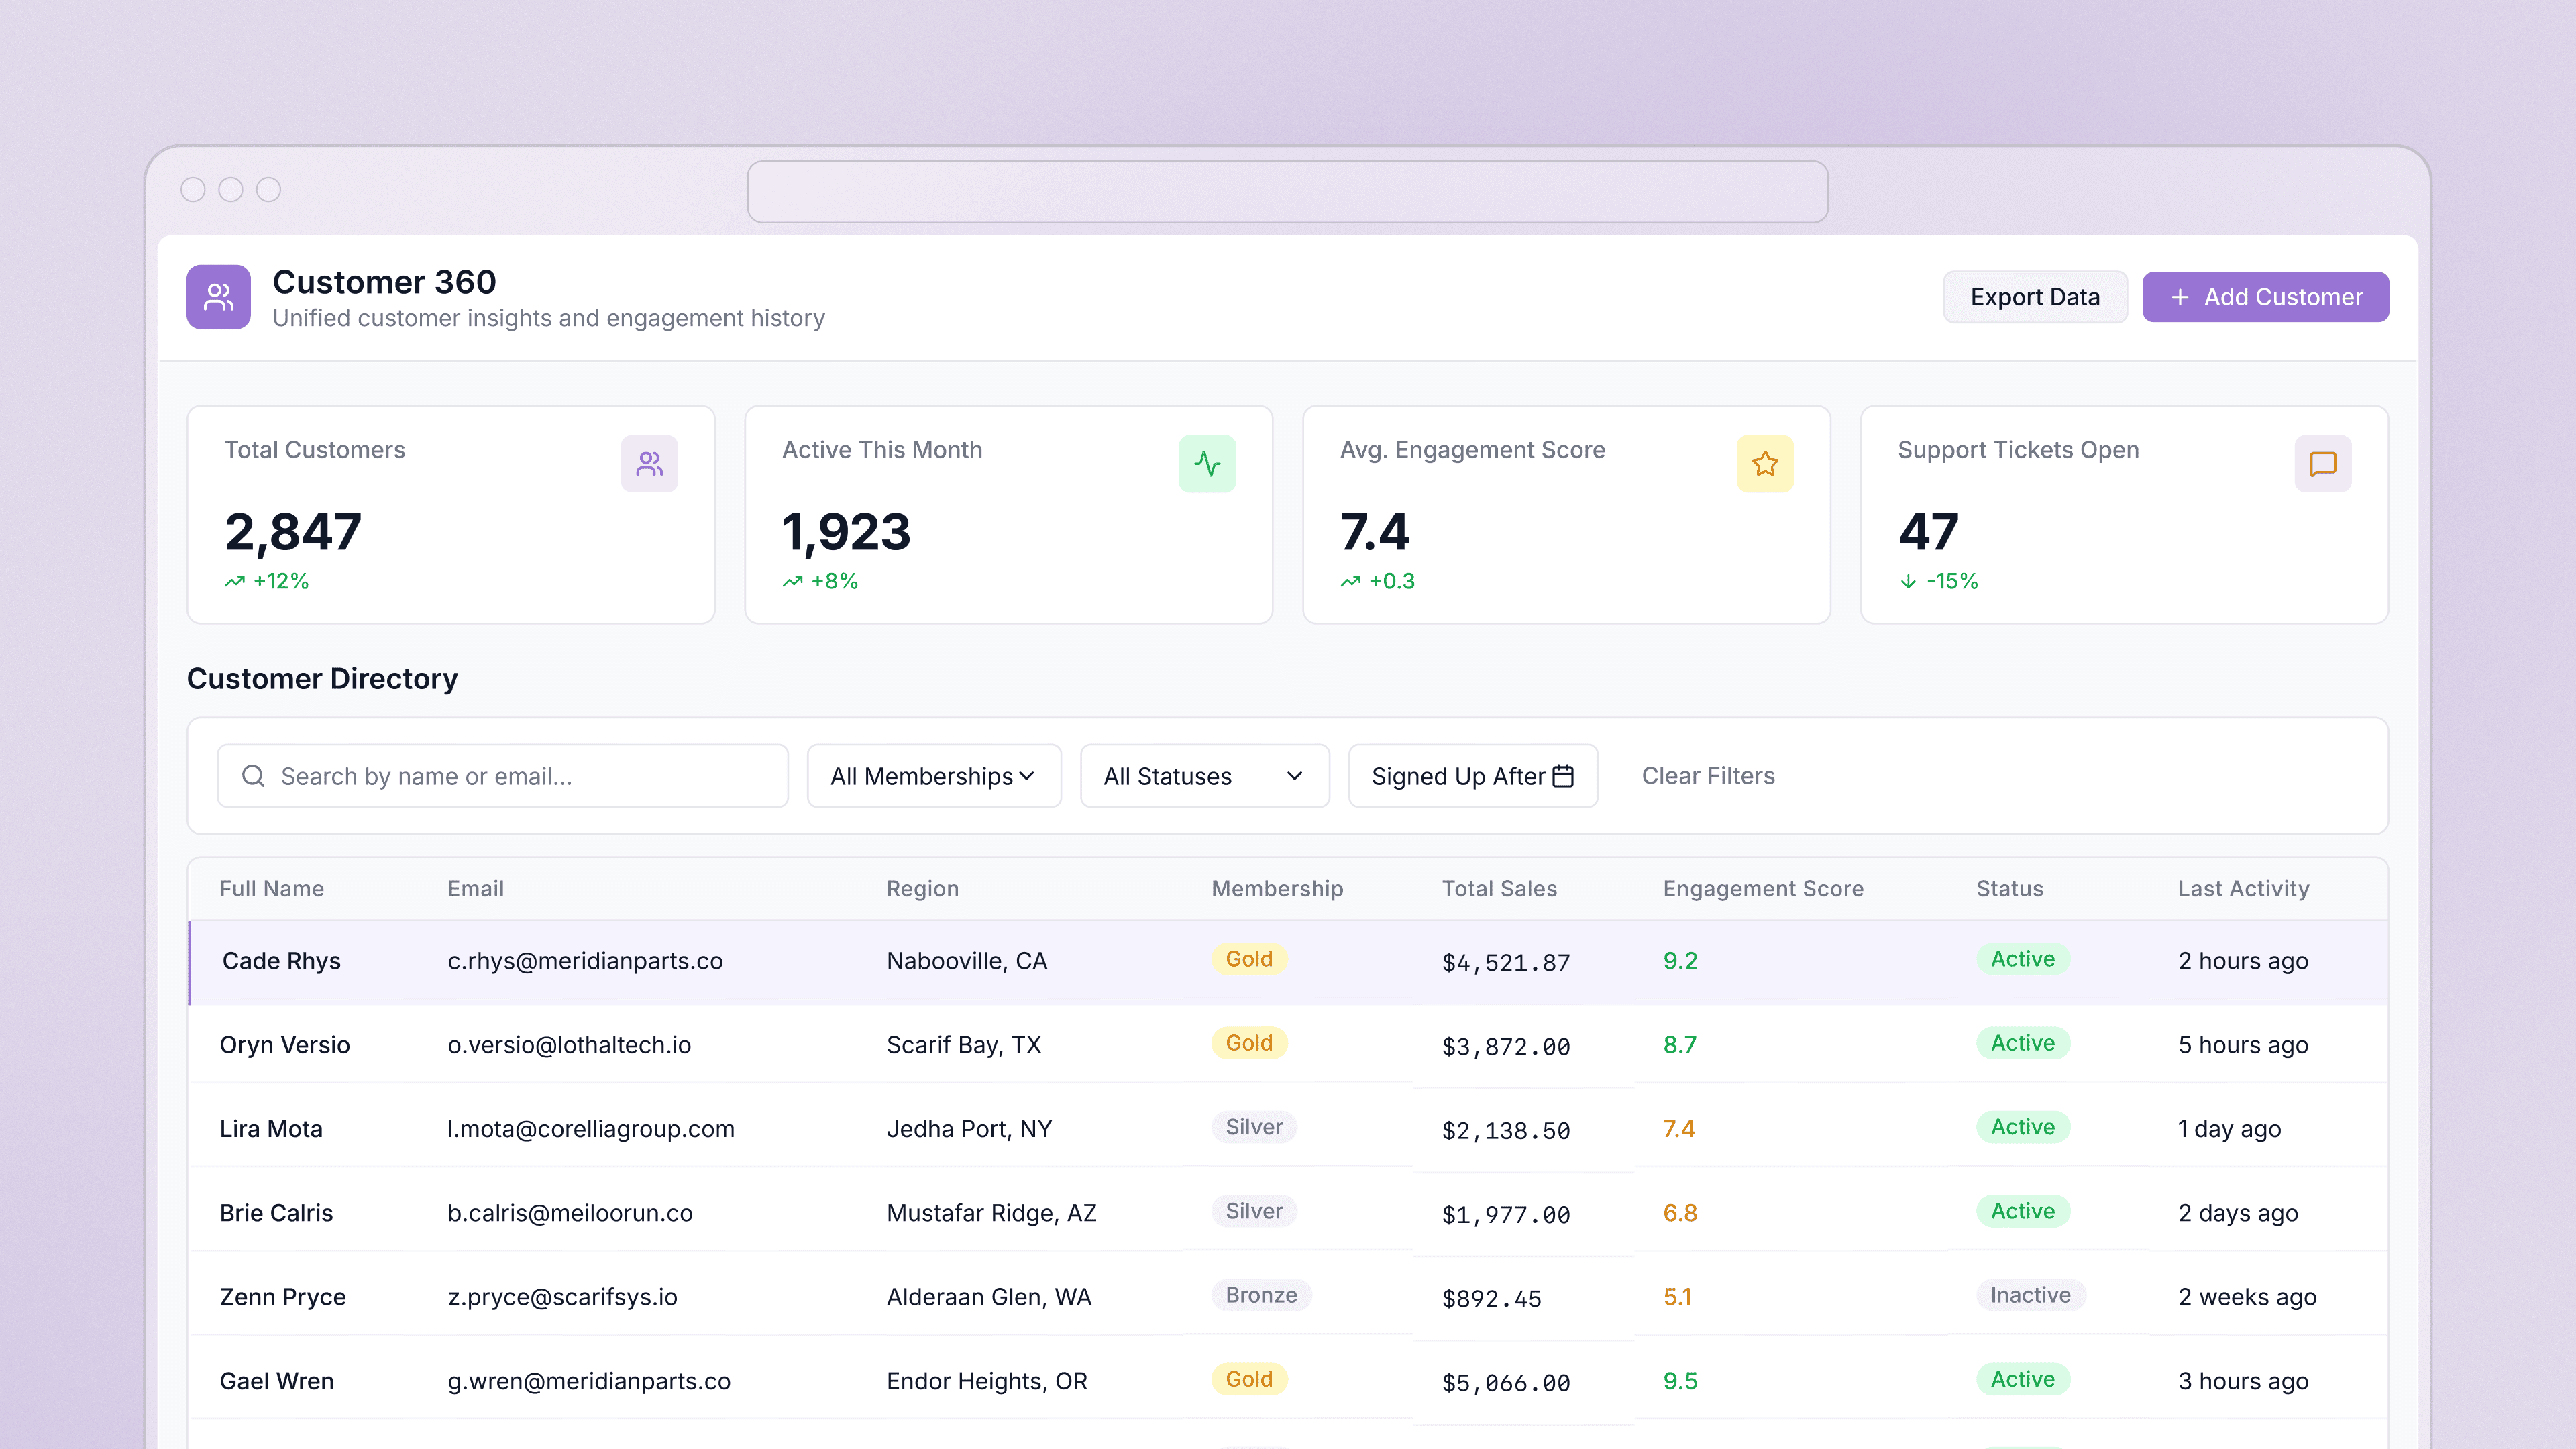
Task: Click the Active status badge for Gael Wren
Action: click(2022, 1379)
